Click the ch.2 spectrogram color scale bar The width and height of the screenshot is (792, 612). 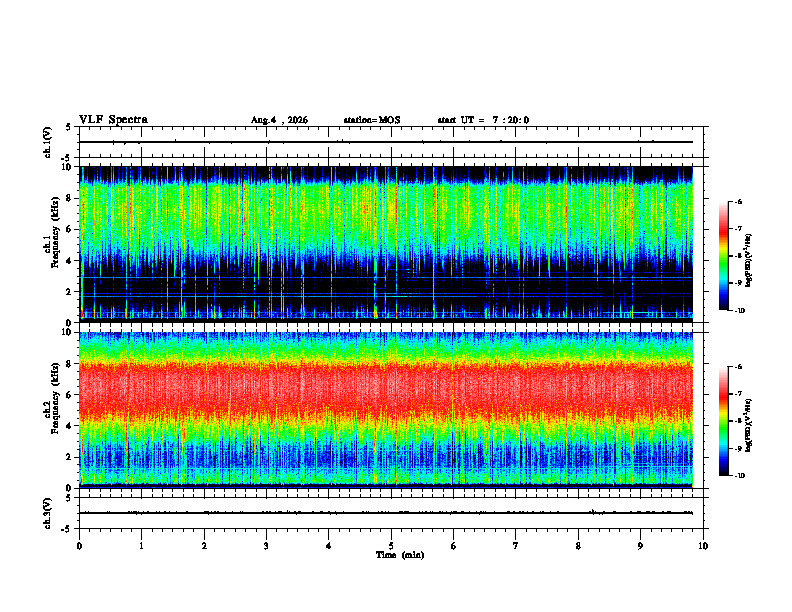pyautogui.click(x=723, y=421)
